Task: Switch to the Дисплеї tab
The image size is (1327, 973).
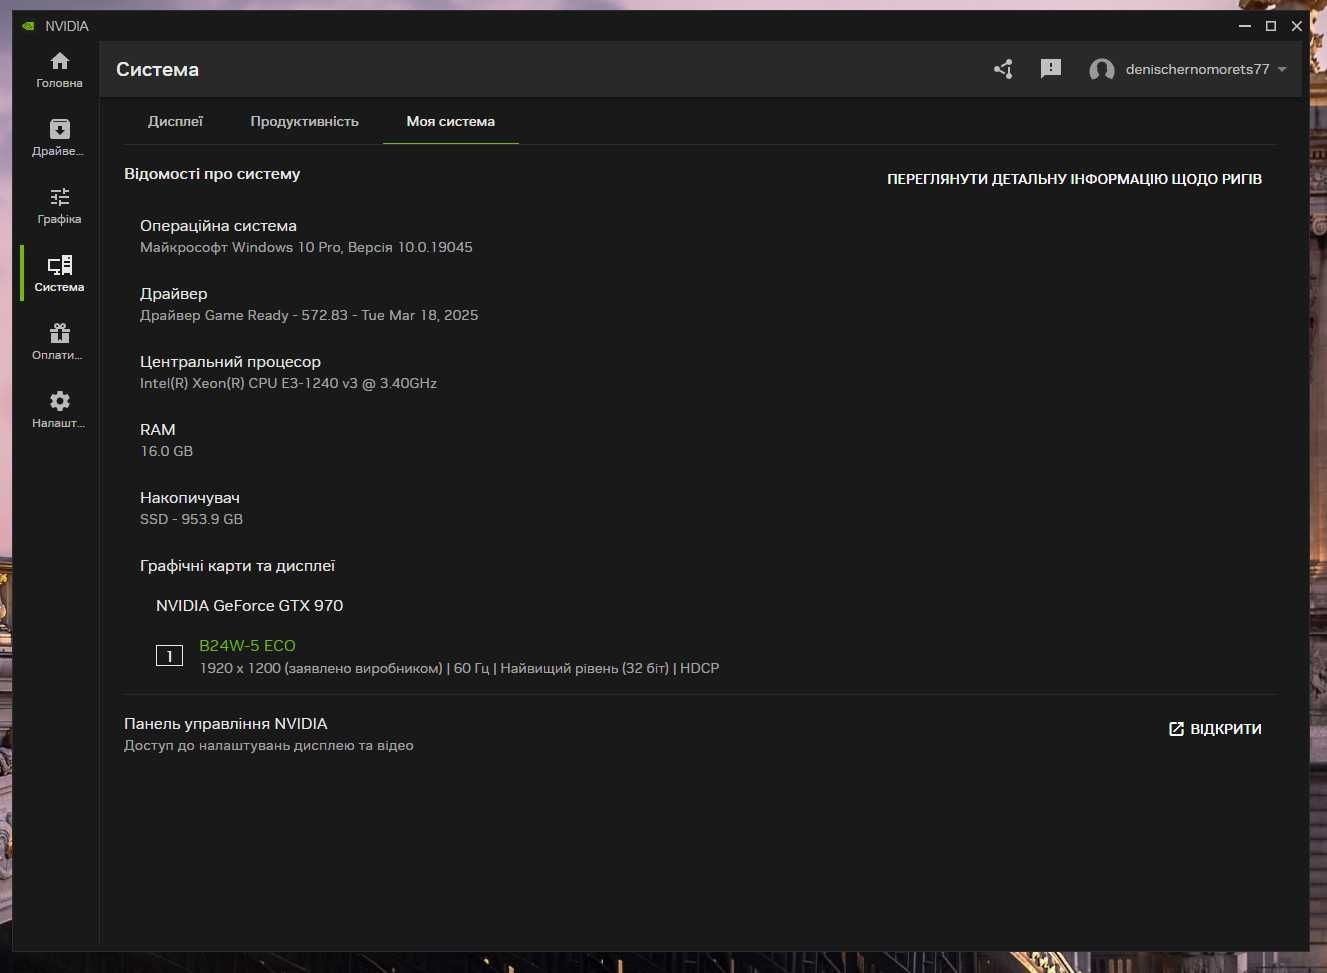Action: pos(175,121)
